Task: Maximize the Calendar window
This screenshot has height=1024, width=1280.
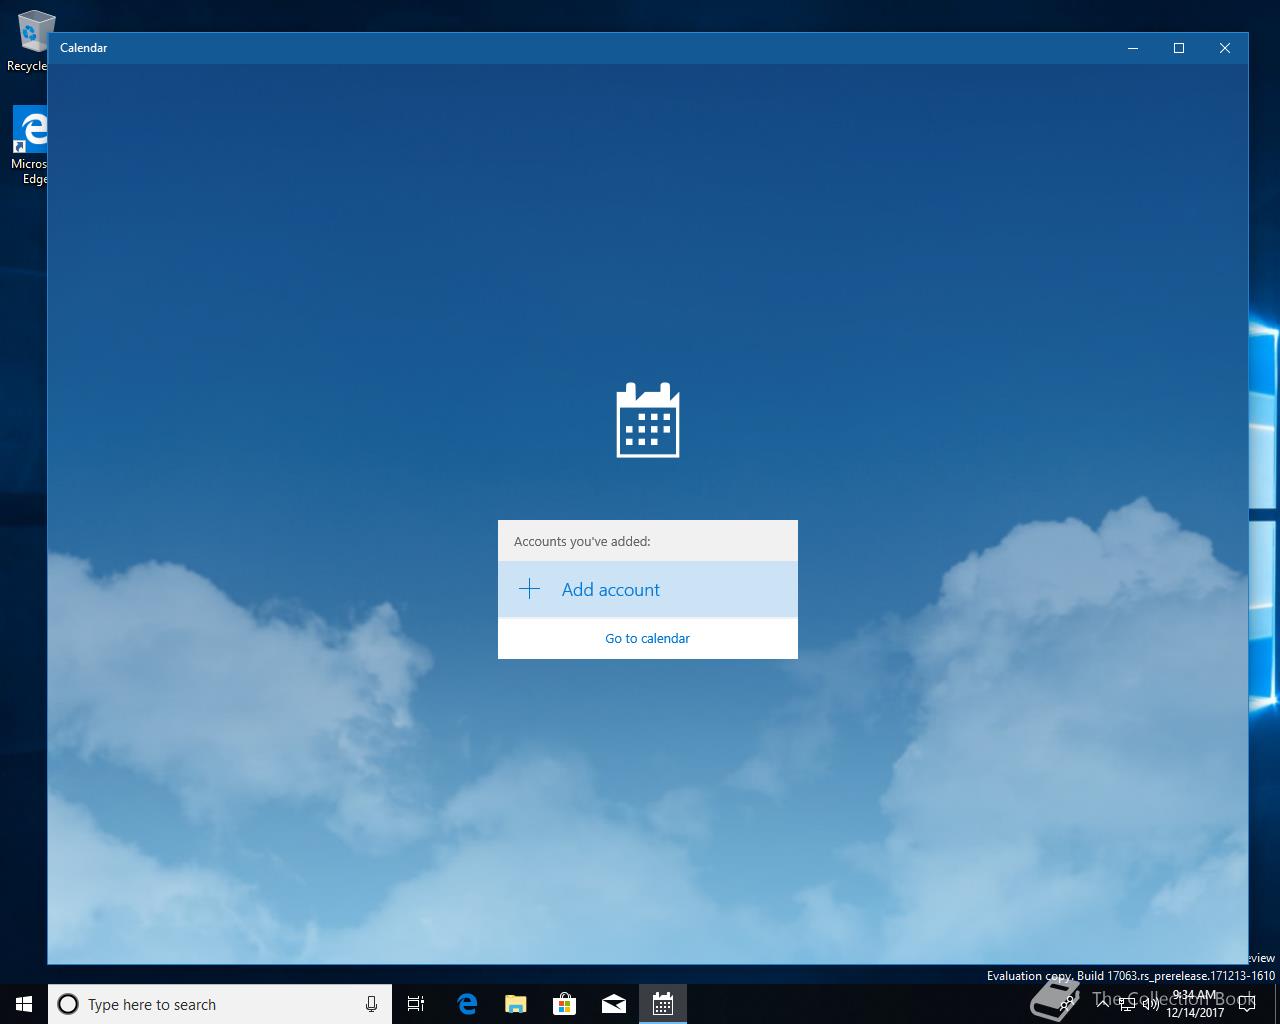Action: coord(1179,48)
